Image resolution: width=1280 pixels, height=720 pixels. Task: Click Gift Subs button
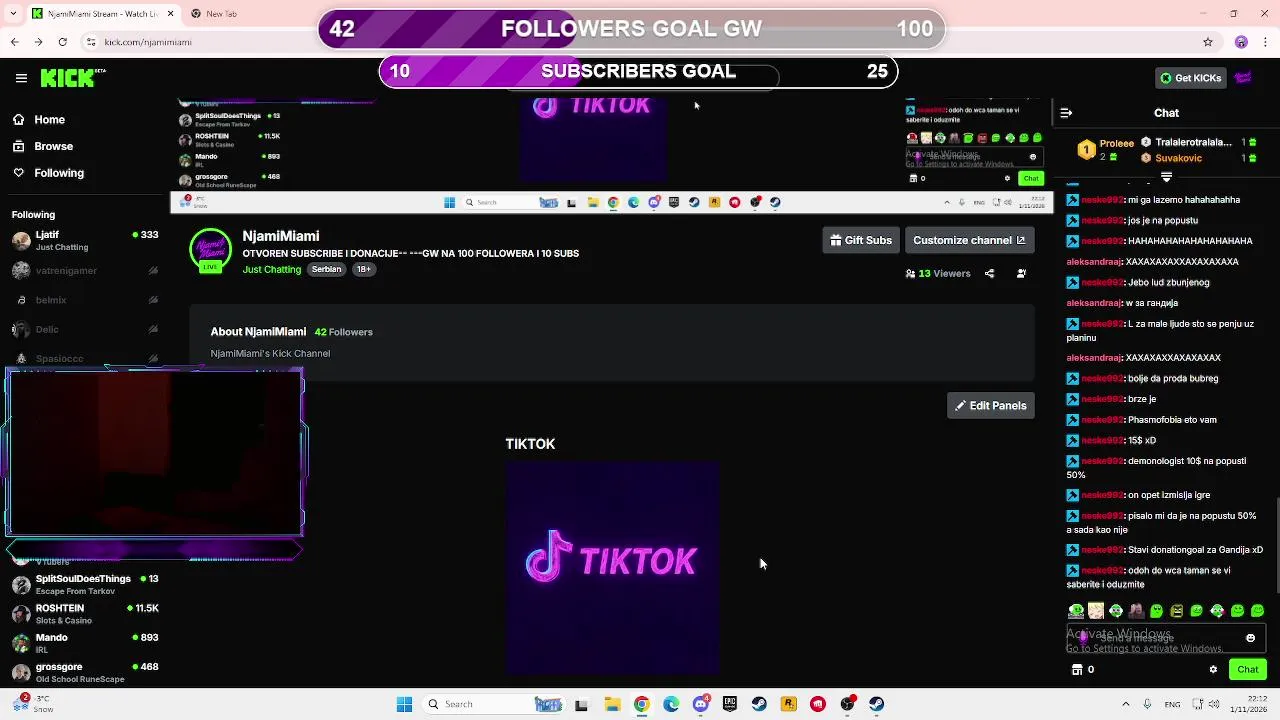click(860, 240)
